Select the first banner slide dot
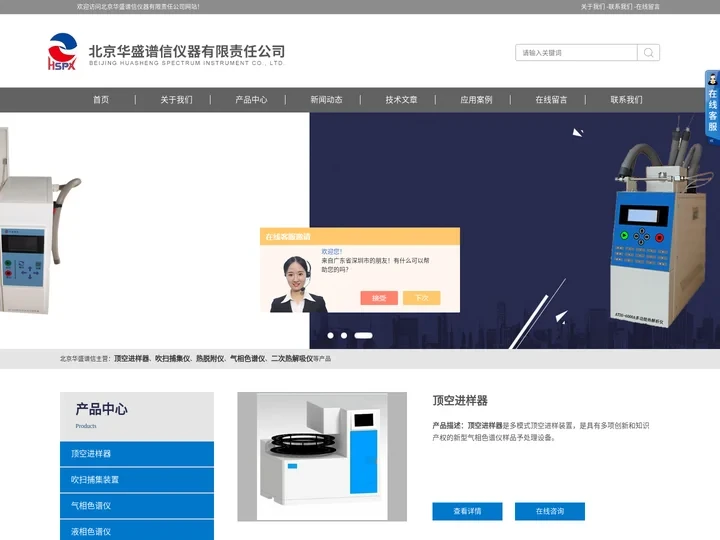Image resolution: width=720 pixels, height=540 pixels. 330,336
